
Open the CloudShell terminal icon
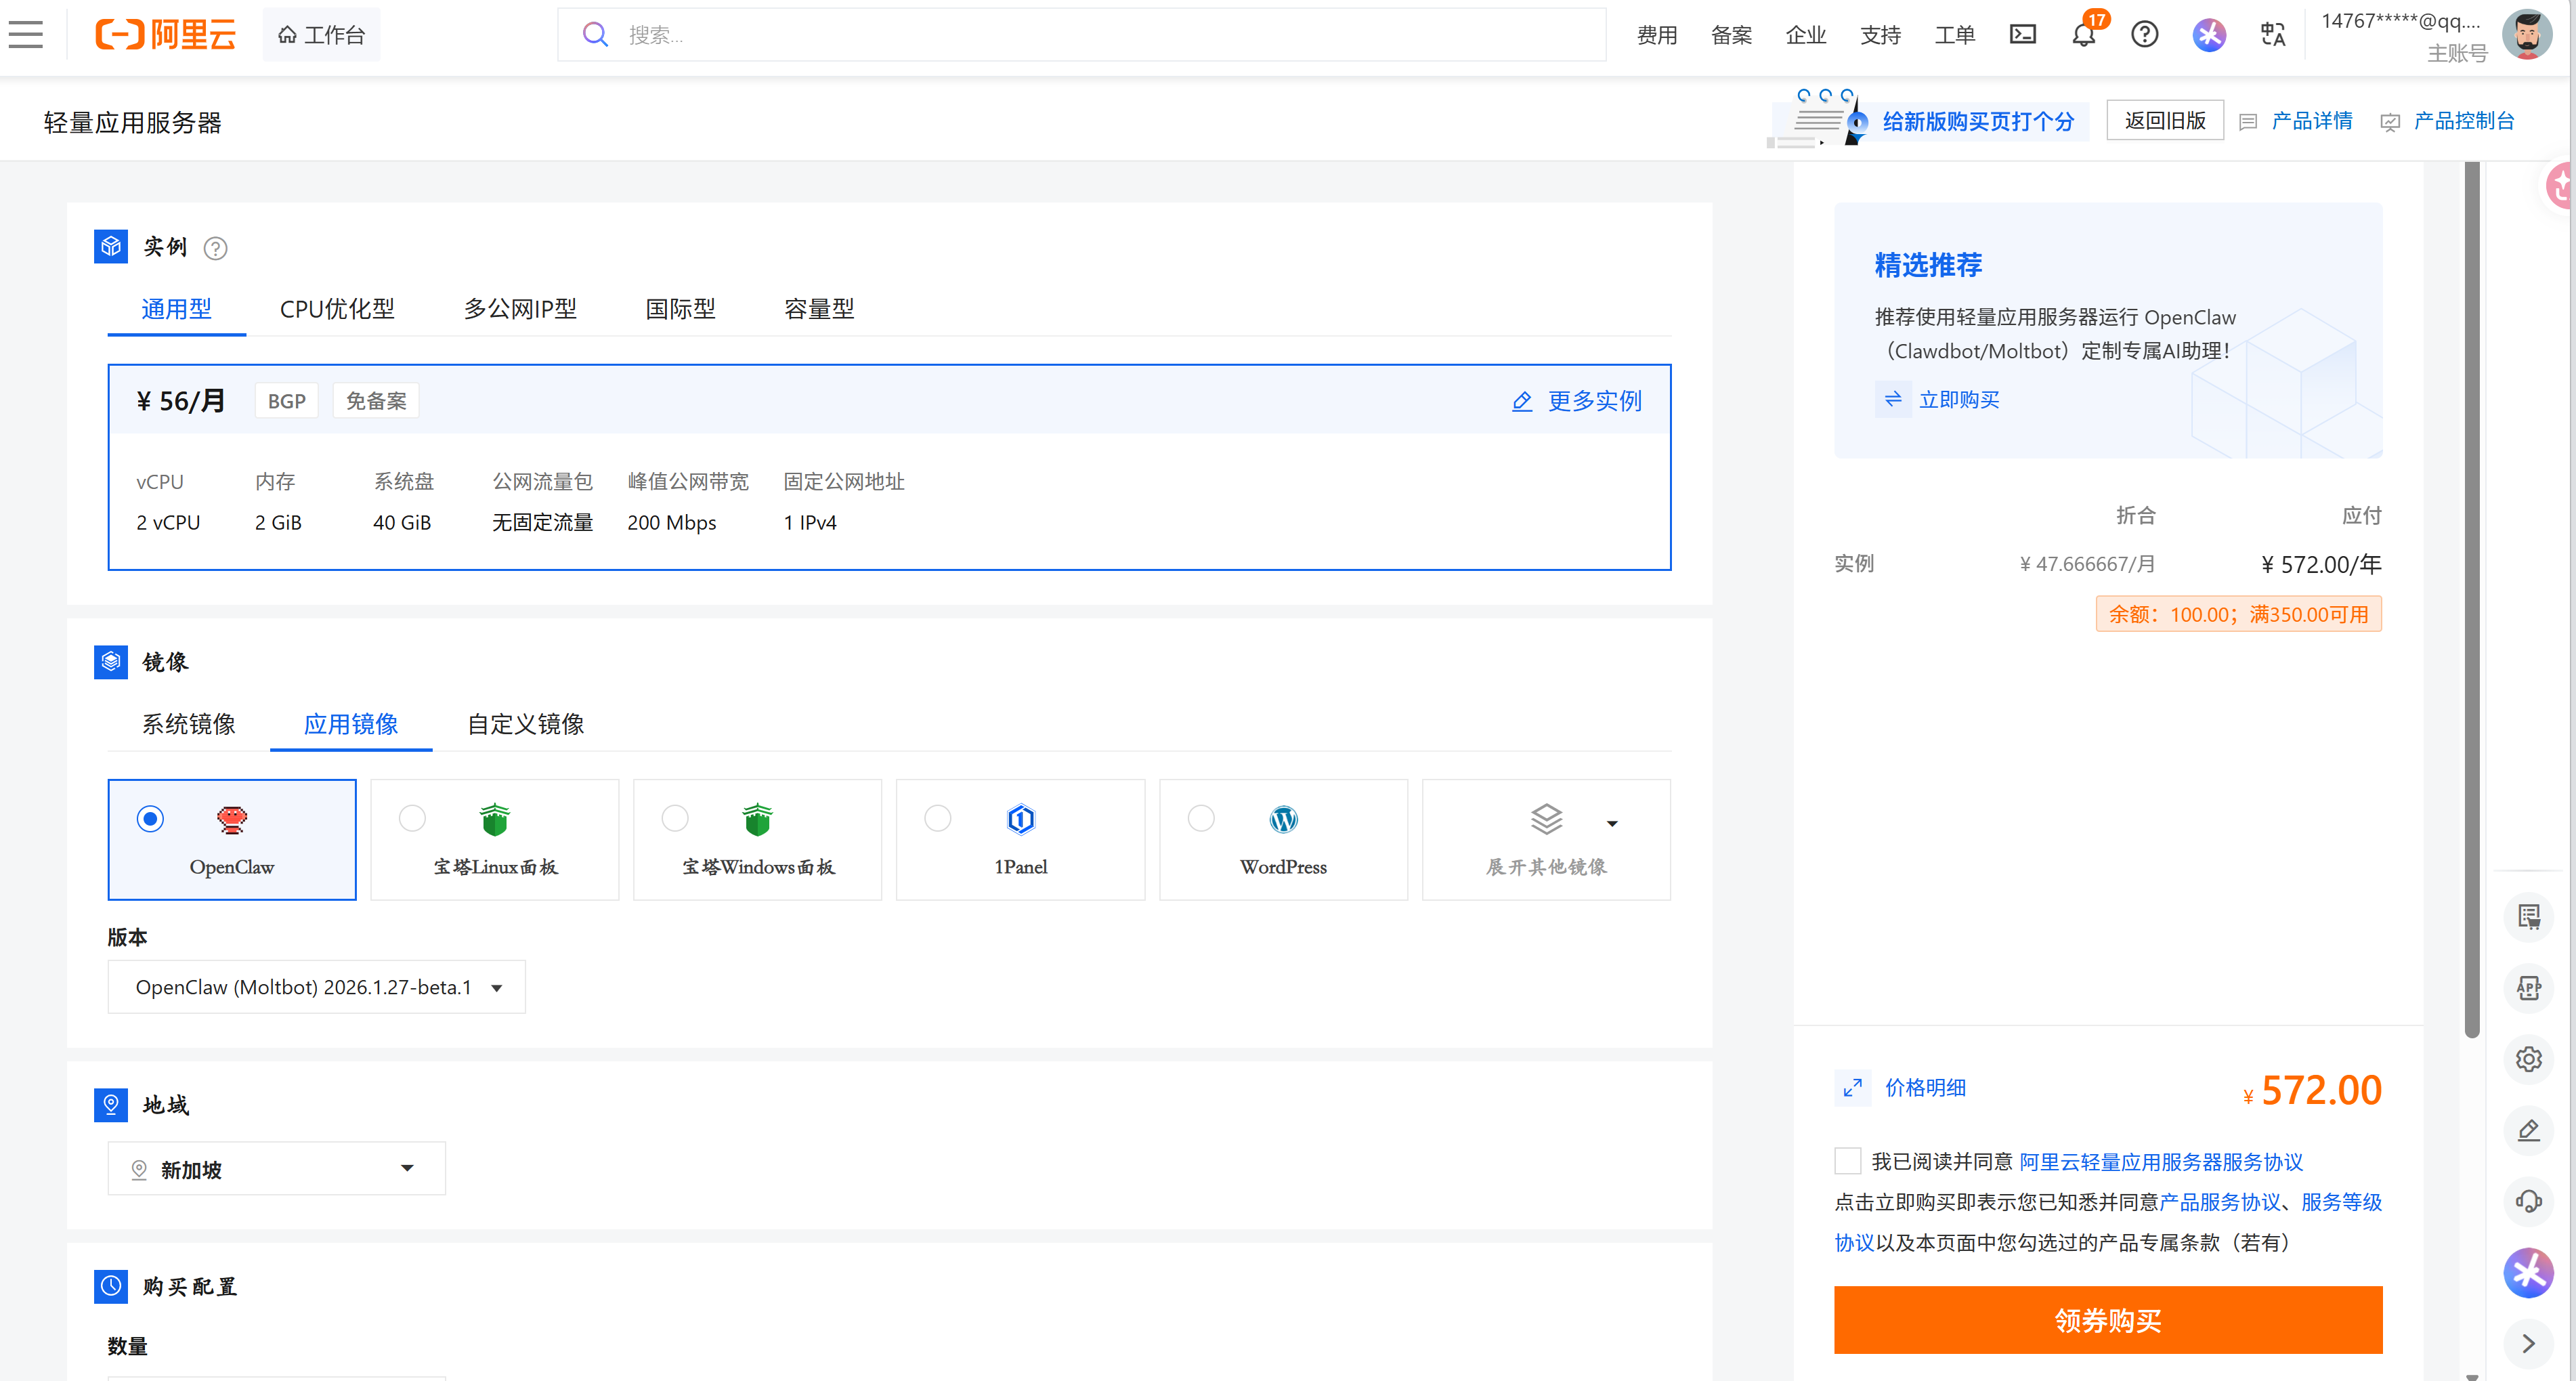[x=2023, y=33]
